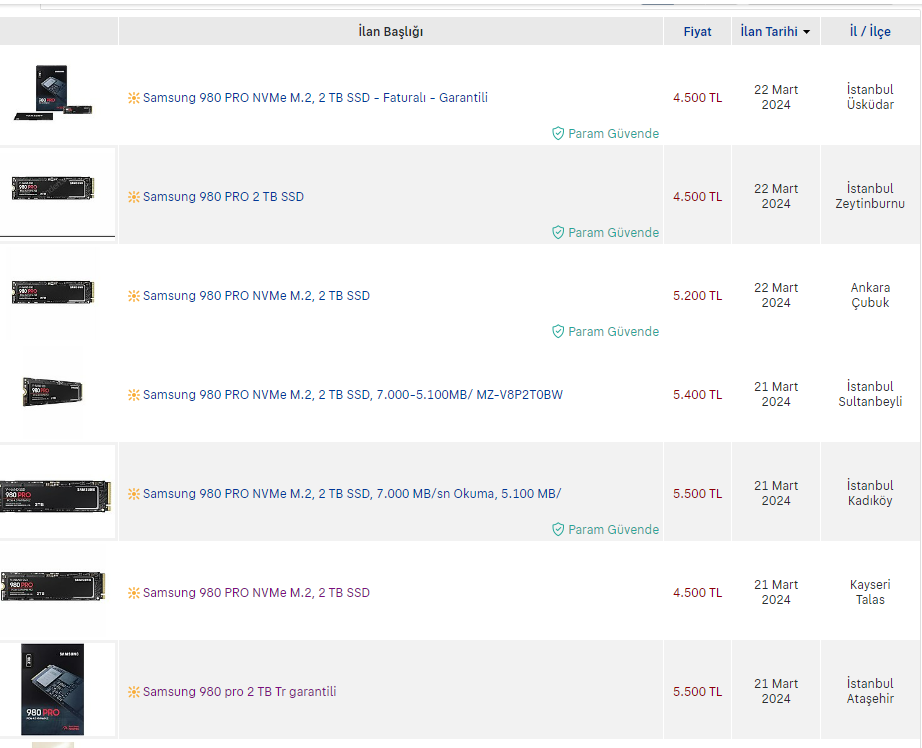Image resolution: width=922 pixels, height=748 pixels.
Task: Open the listing title containing MZ-V8P2T0BW
Action: pyautogui.click(x=352, y=395)
